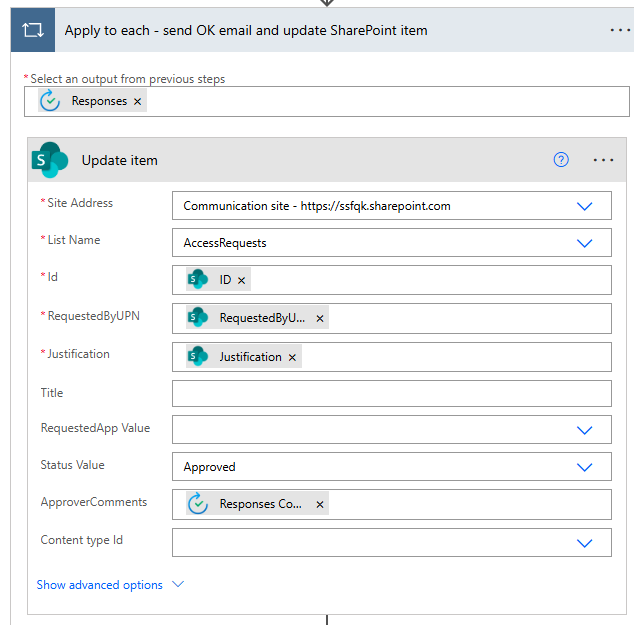This screenshot has width=634, height=625.
Task: Click the Responses approval token
Action: 93,101
